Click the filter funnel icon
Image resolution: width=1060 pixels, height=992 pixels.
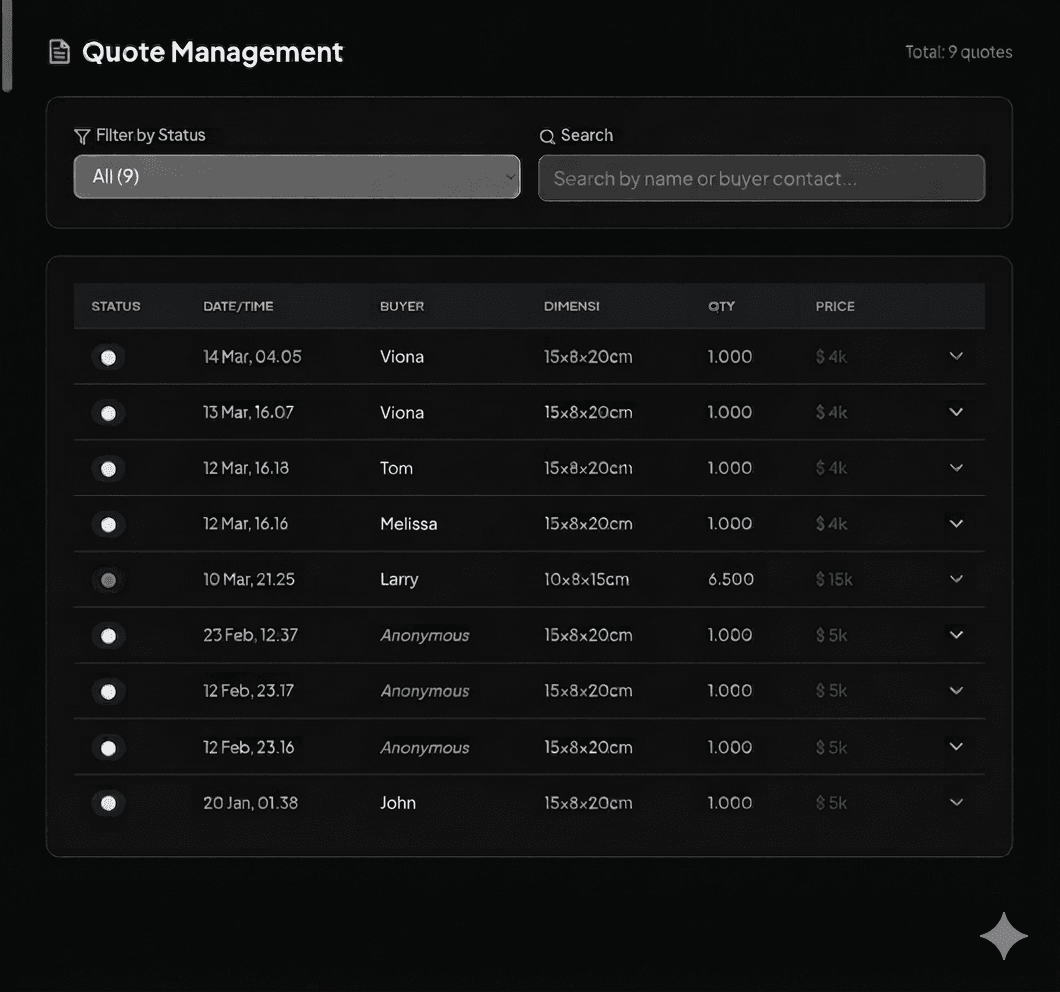[82, 137]
